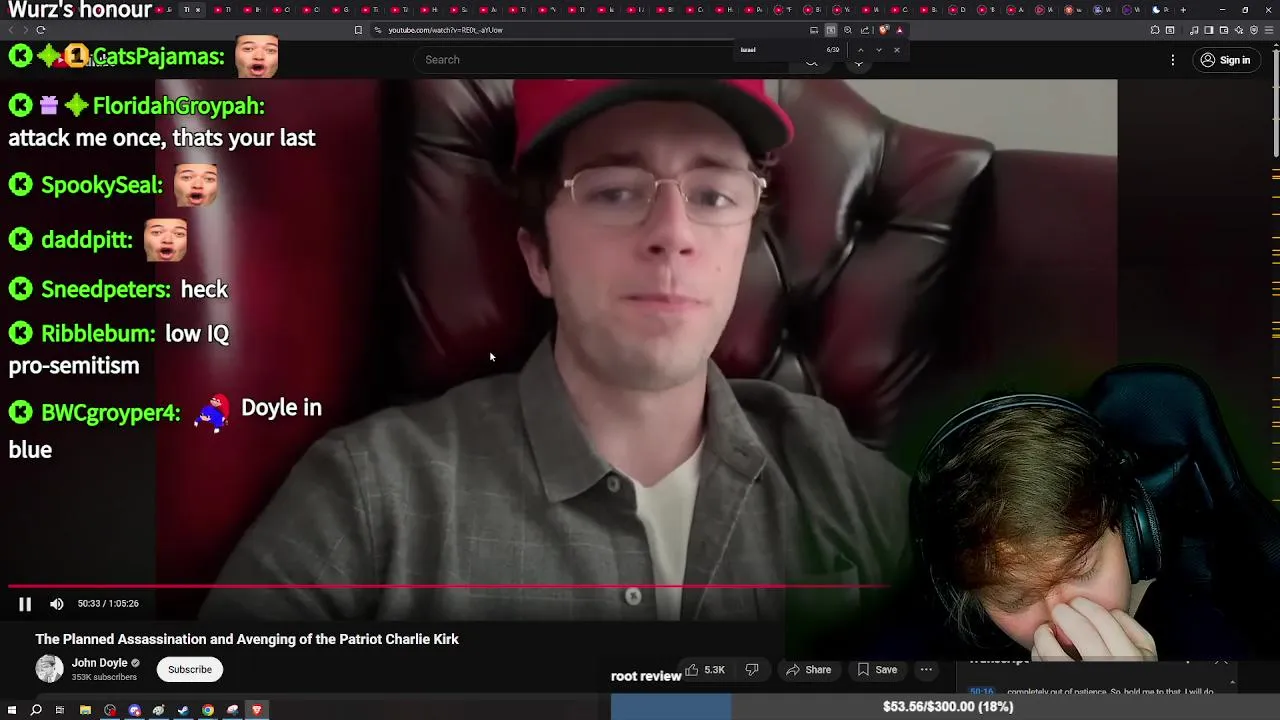The image size is (1280, 720).
Task: Open YouTube settings three-dot menu
Action: pyautogui.click(x=1173, y=60)
